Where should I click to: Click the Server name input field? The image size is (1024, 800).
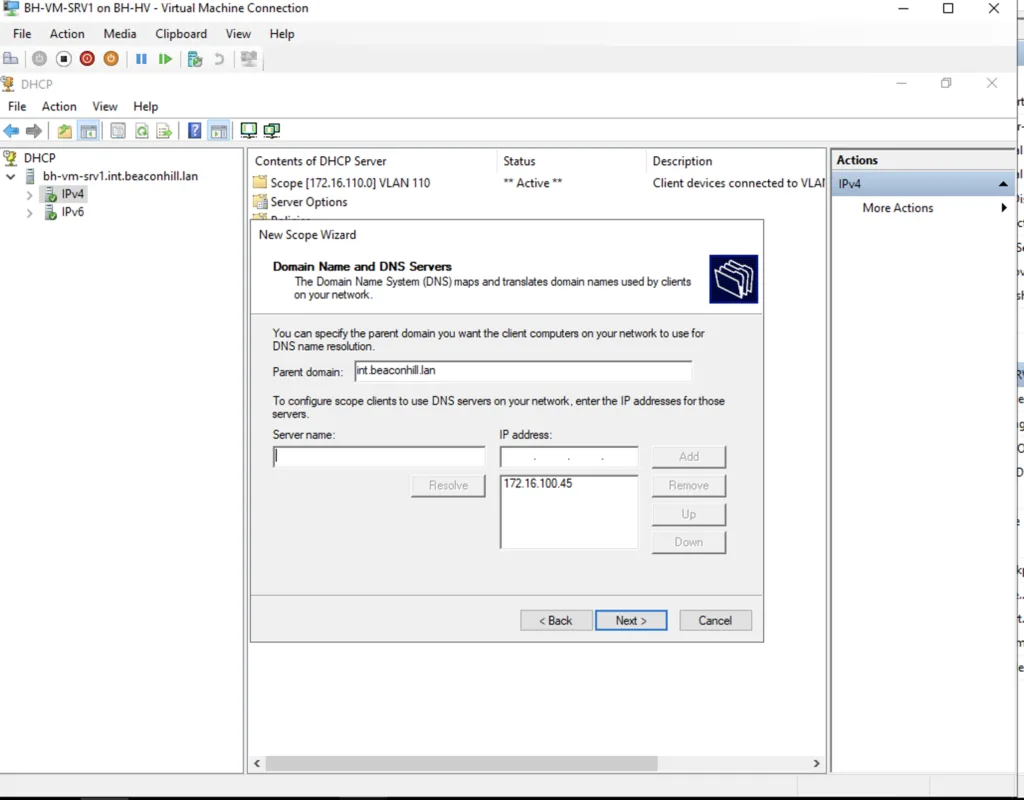tap(379, 456)
